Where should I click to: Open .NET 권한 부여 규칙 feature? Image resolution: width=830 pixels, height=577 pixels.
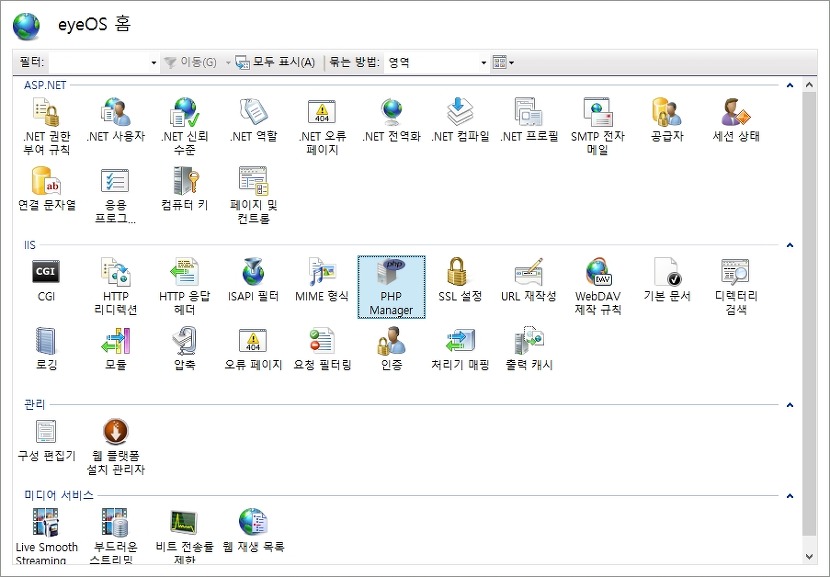[47, 127]
